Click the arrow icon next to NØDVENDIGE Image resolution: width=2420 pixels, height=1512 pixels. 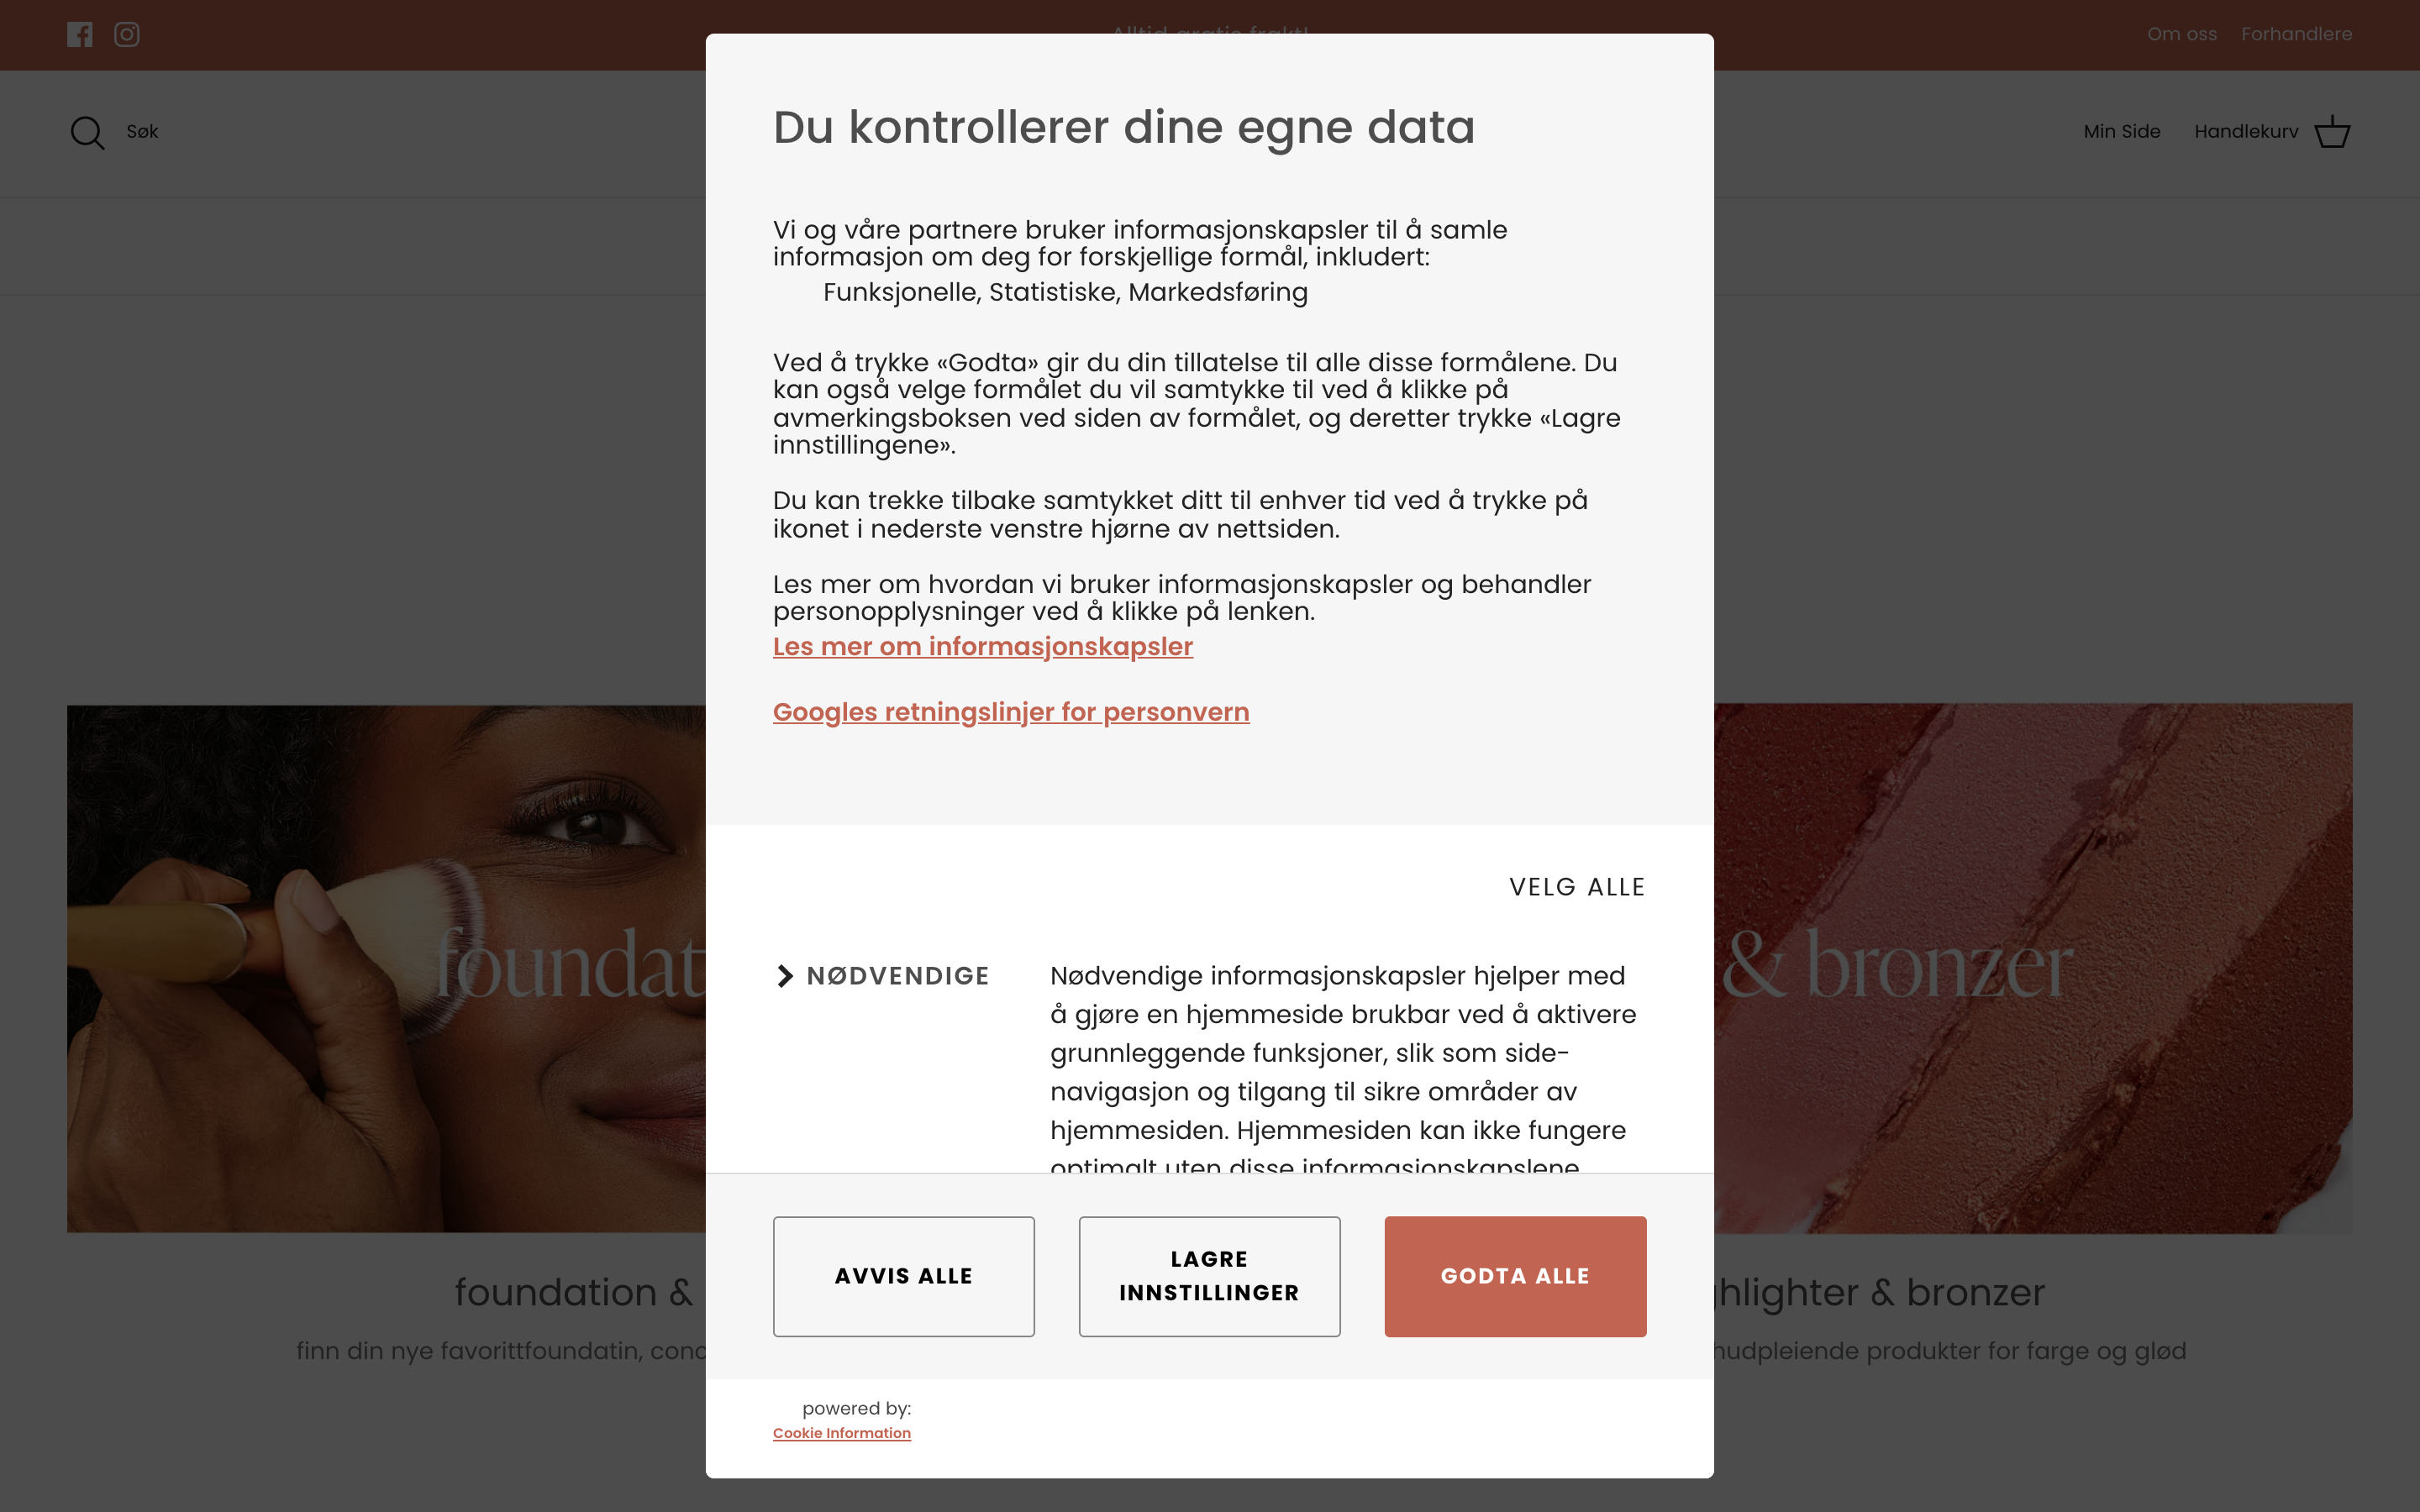pyautogui.click(x=786, y=975)
